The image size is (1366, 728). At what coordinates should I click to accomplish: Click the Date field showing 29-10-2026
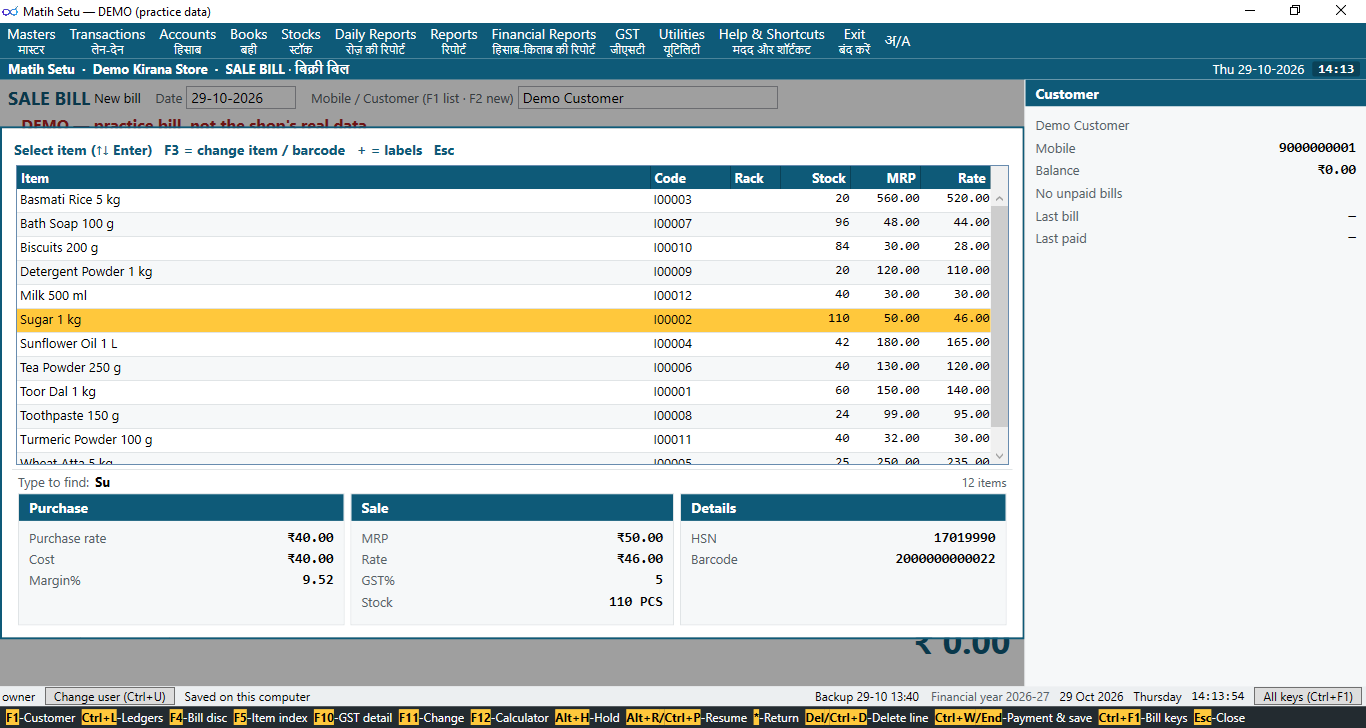[241, 98]
